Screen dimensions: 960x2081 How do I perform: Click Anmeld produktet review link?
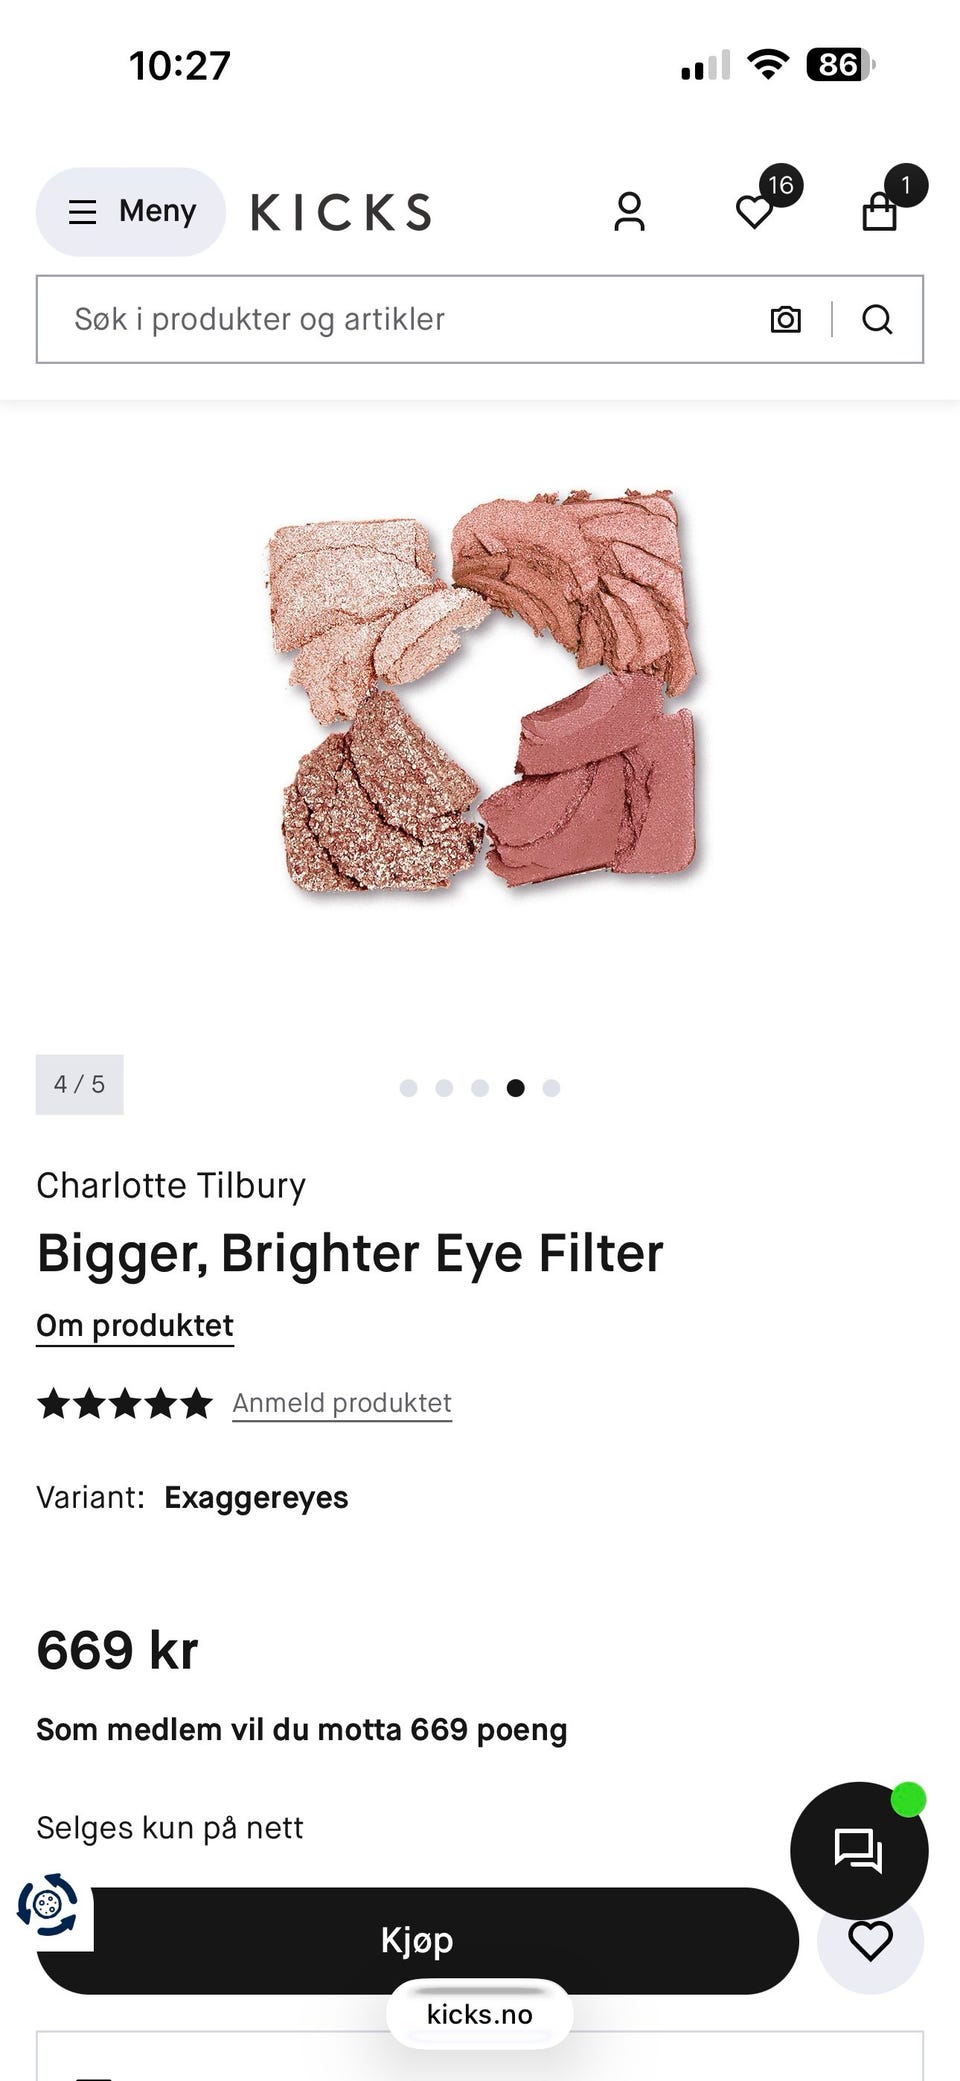(x=342, y=1403)
